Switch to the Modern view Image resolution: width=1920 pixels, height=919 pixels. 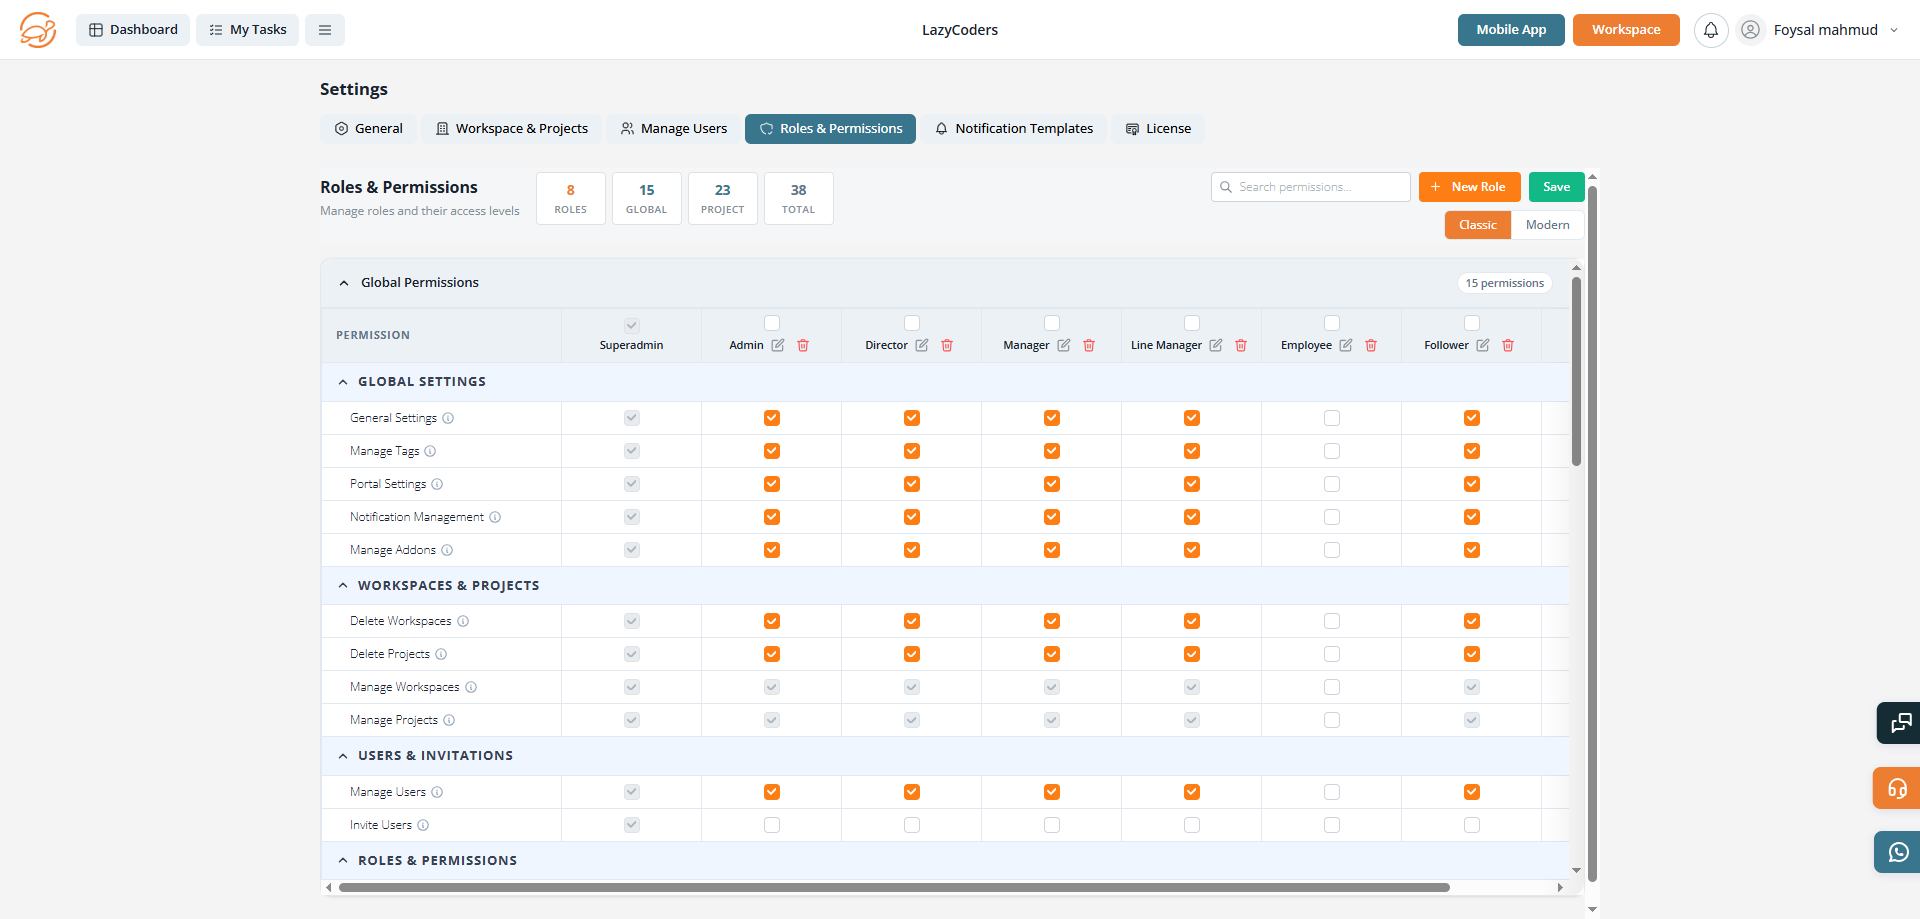point(1547,225)
